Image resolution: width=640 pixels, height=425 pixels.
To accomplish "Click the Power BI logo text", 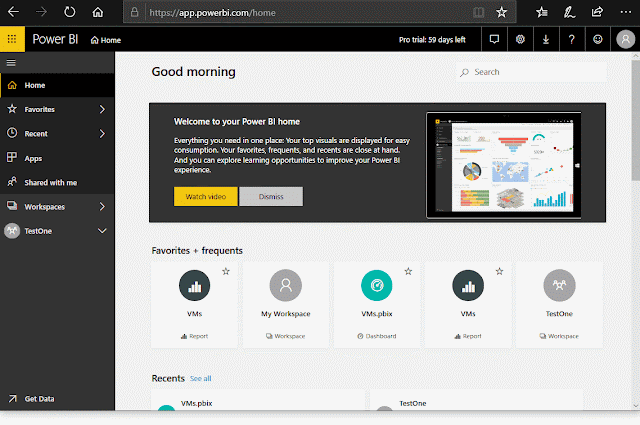I will click(55, 39).
